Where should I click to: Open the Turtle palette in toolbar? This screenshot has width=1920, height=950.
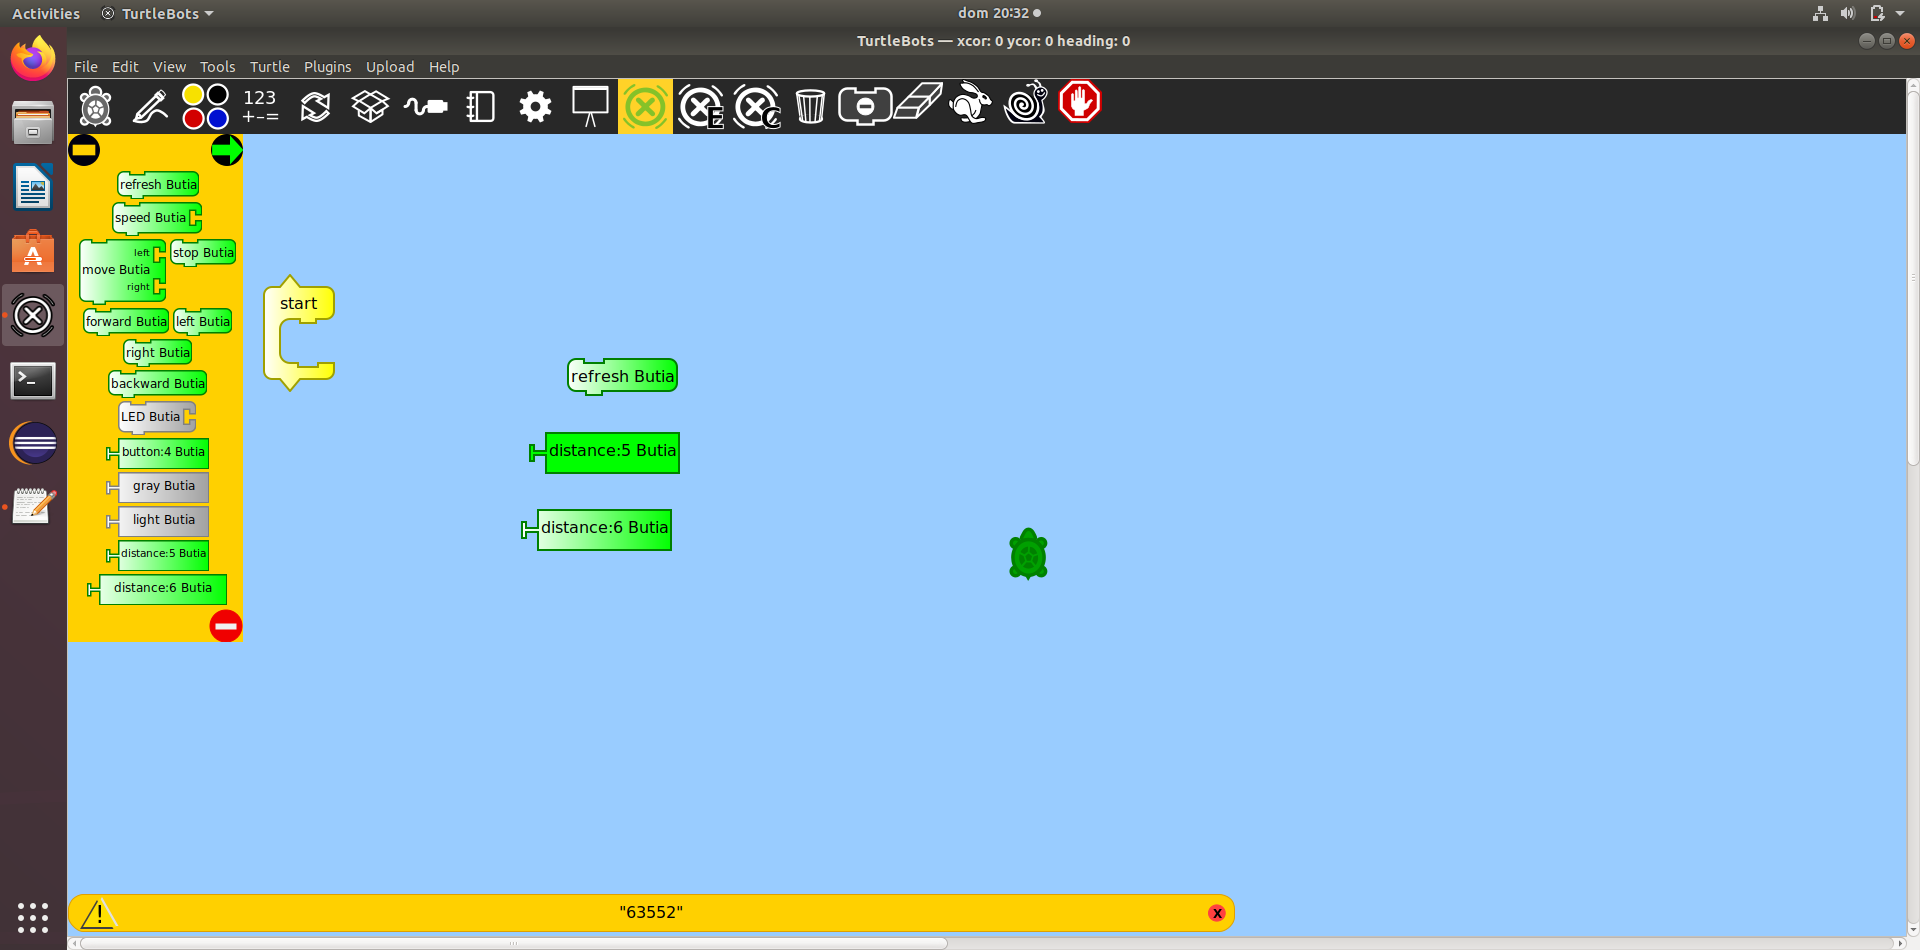pos(96,106)
